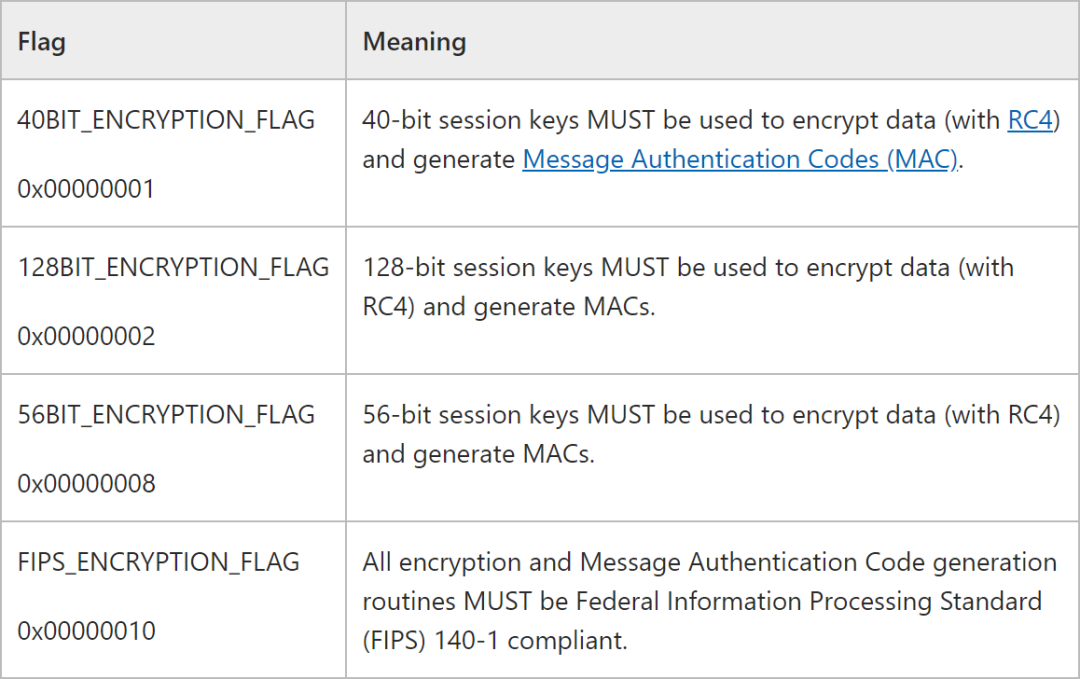Click "and generate MACs." in the 128-bit row
This screenshot has width=1080, height=679.
(508, 307)
